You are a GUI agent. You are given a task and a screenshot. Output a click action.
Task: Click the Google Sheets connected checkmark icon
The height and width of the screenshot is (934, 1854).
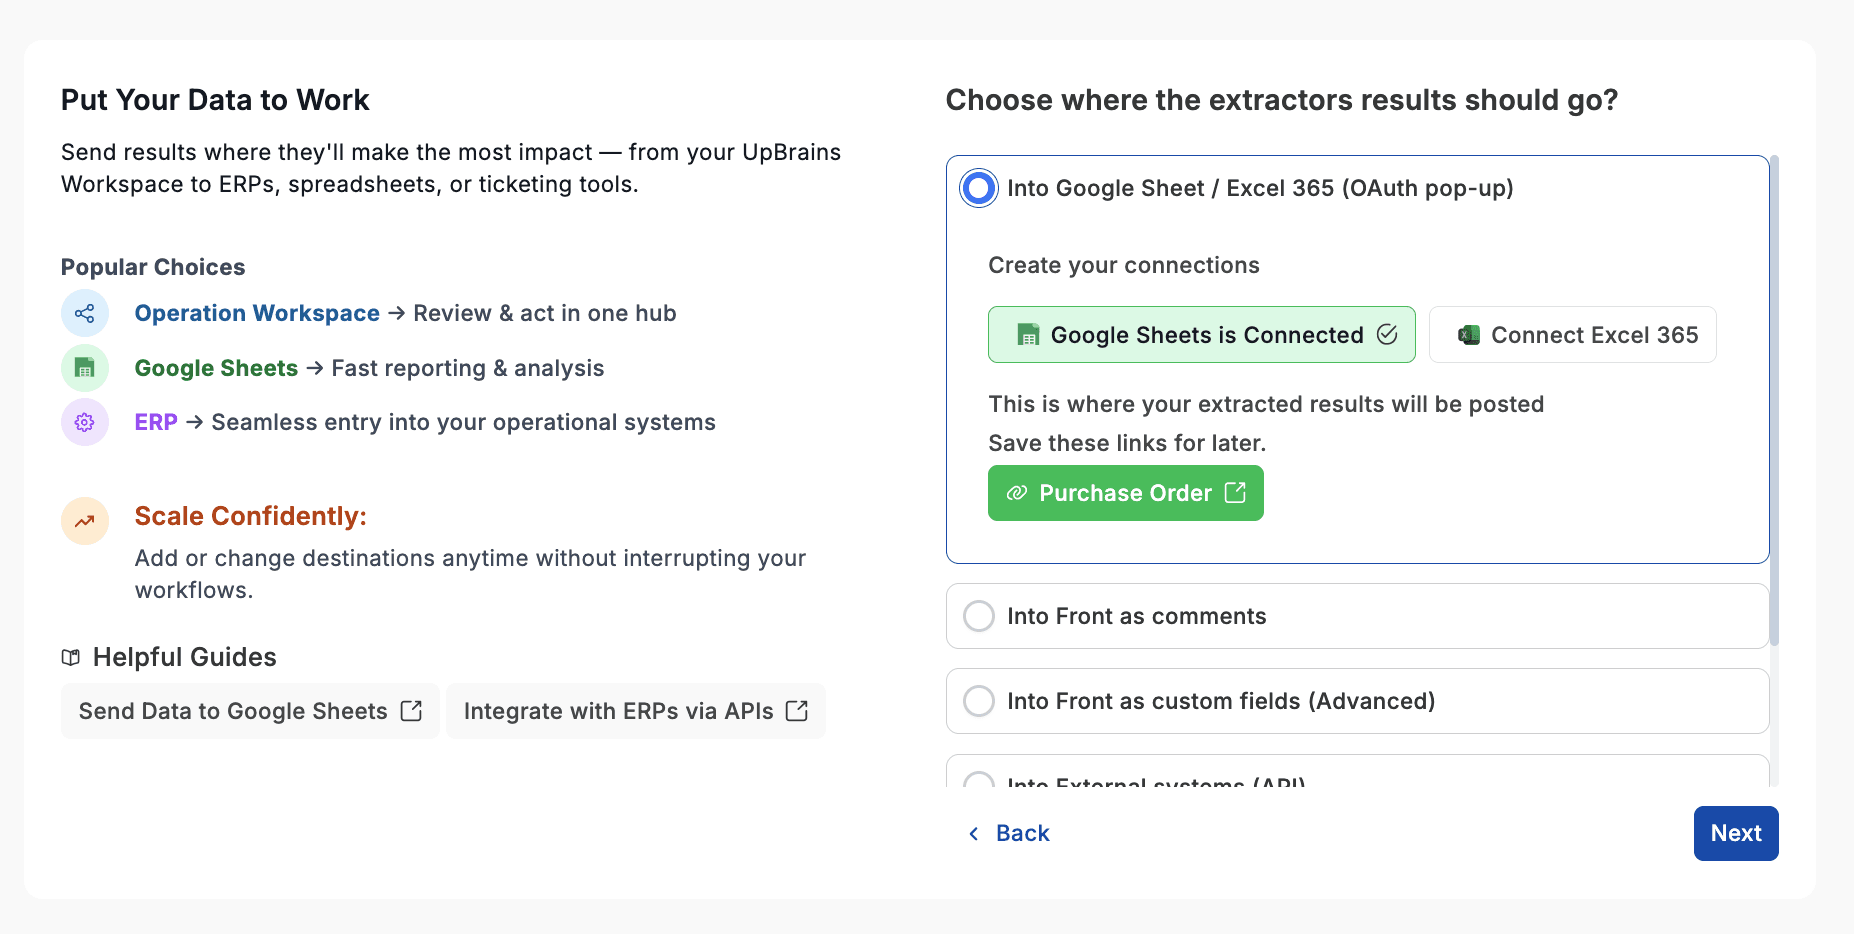(x=1387, y=334)
